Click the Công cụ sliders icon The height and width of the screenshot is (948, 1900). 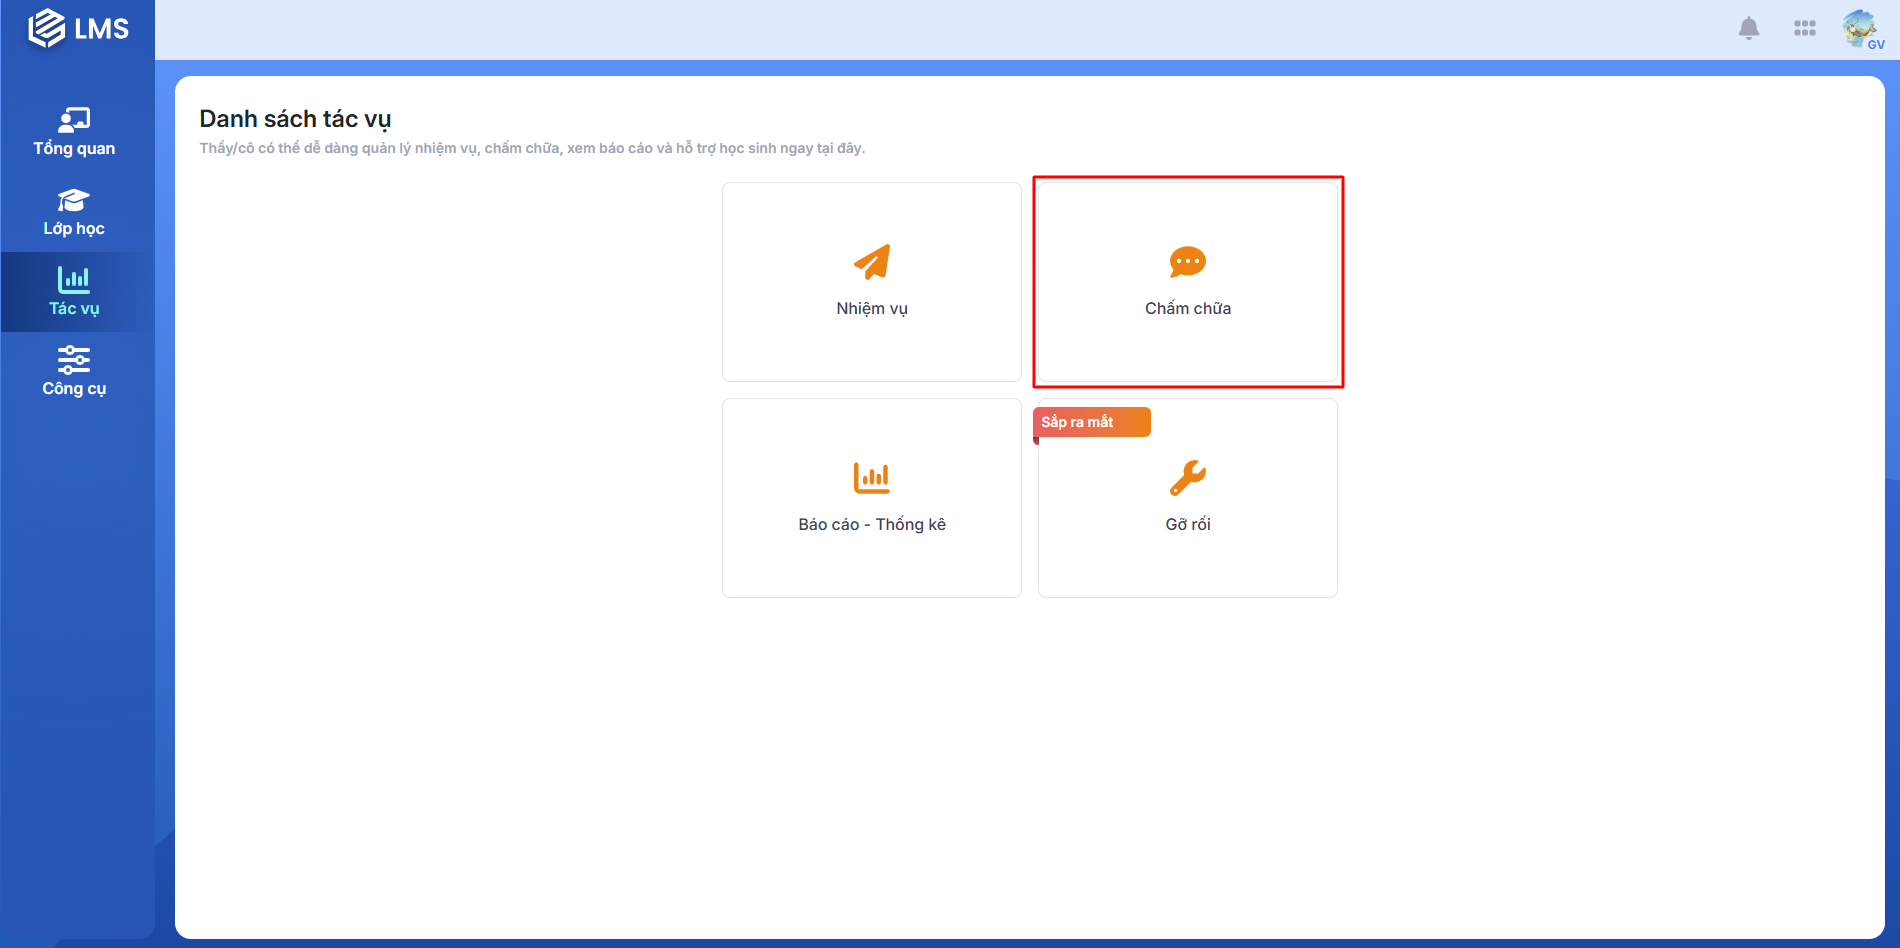click(74, 359)
